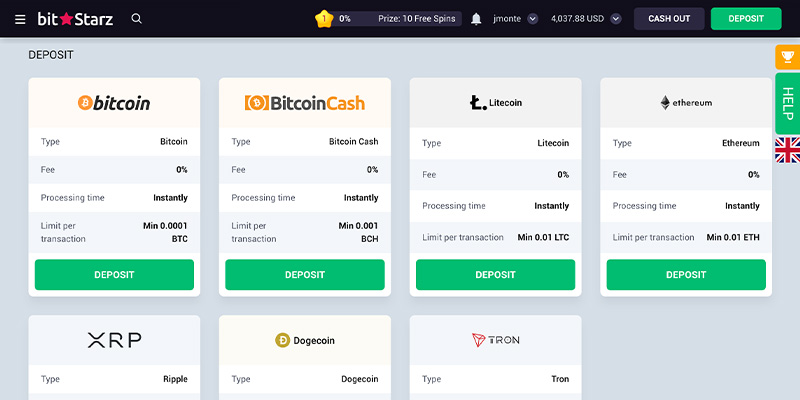This screenshot has width=800, height=400.
Task: Expand the jmonte account dropdown
Action: (532, 18)
